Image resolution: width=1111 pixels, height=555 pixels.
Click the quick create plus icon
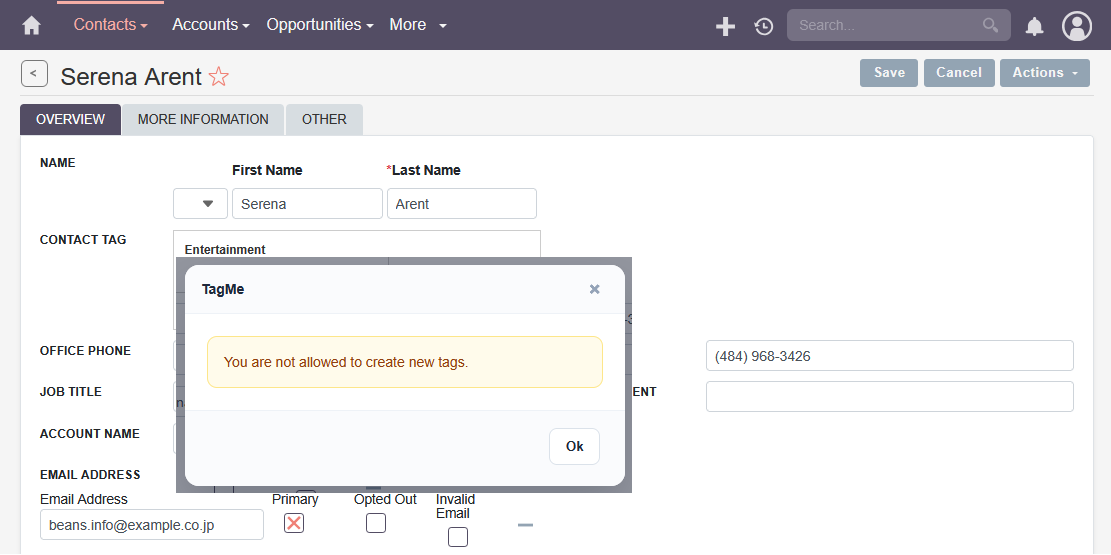coord(725,26)
